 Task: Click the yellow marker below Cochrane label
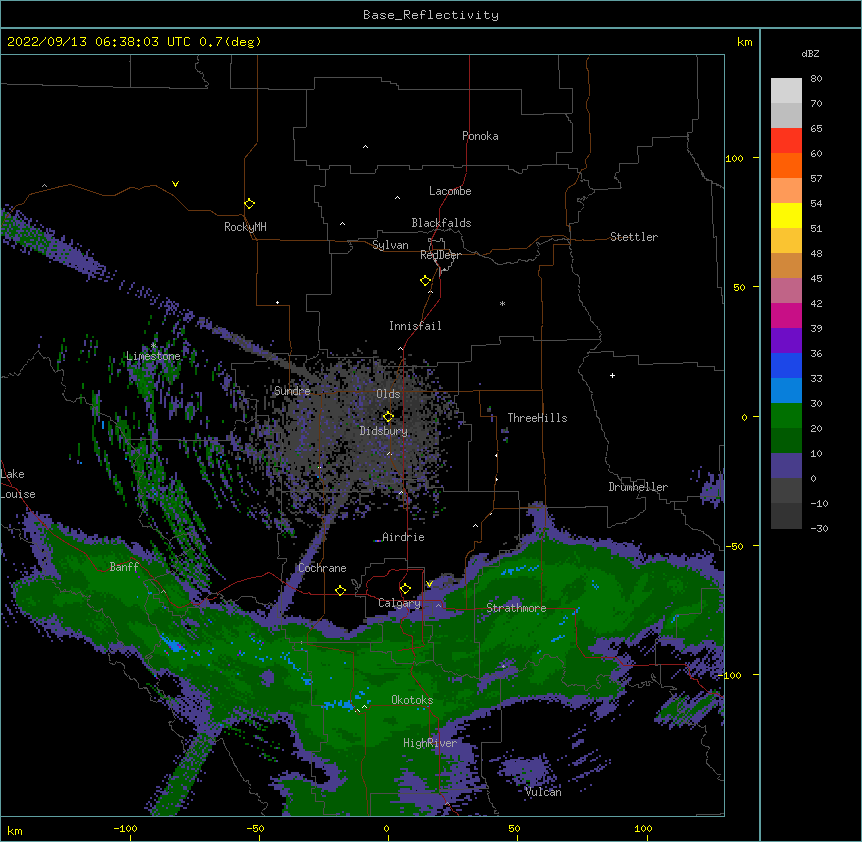tap(340, 590)
